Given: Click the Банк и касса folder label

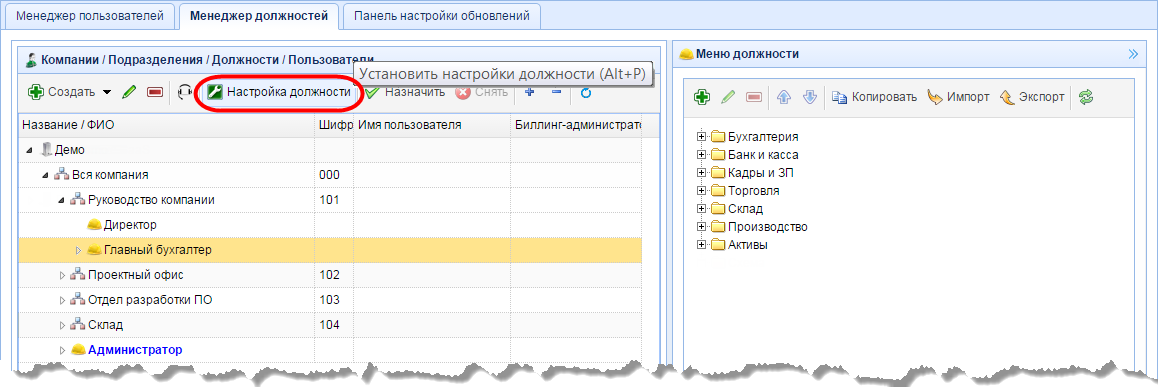Looking at the screenshot, I should click(x=763, y=155).
